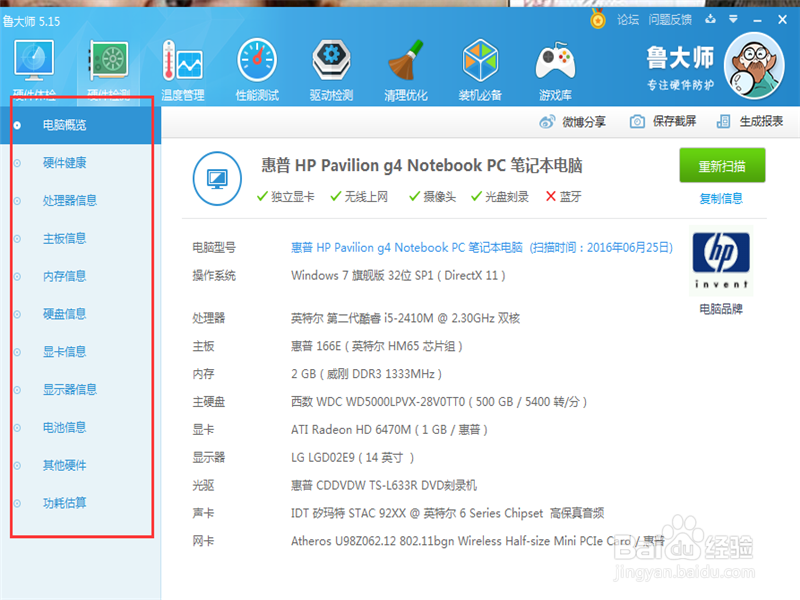Open the 问题反馈 feedback link
Image resolution: width=800 pixels, height=600 pixels.
(x=670, y=20)
